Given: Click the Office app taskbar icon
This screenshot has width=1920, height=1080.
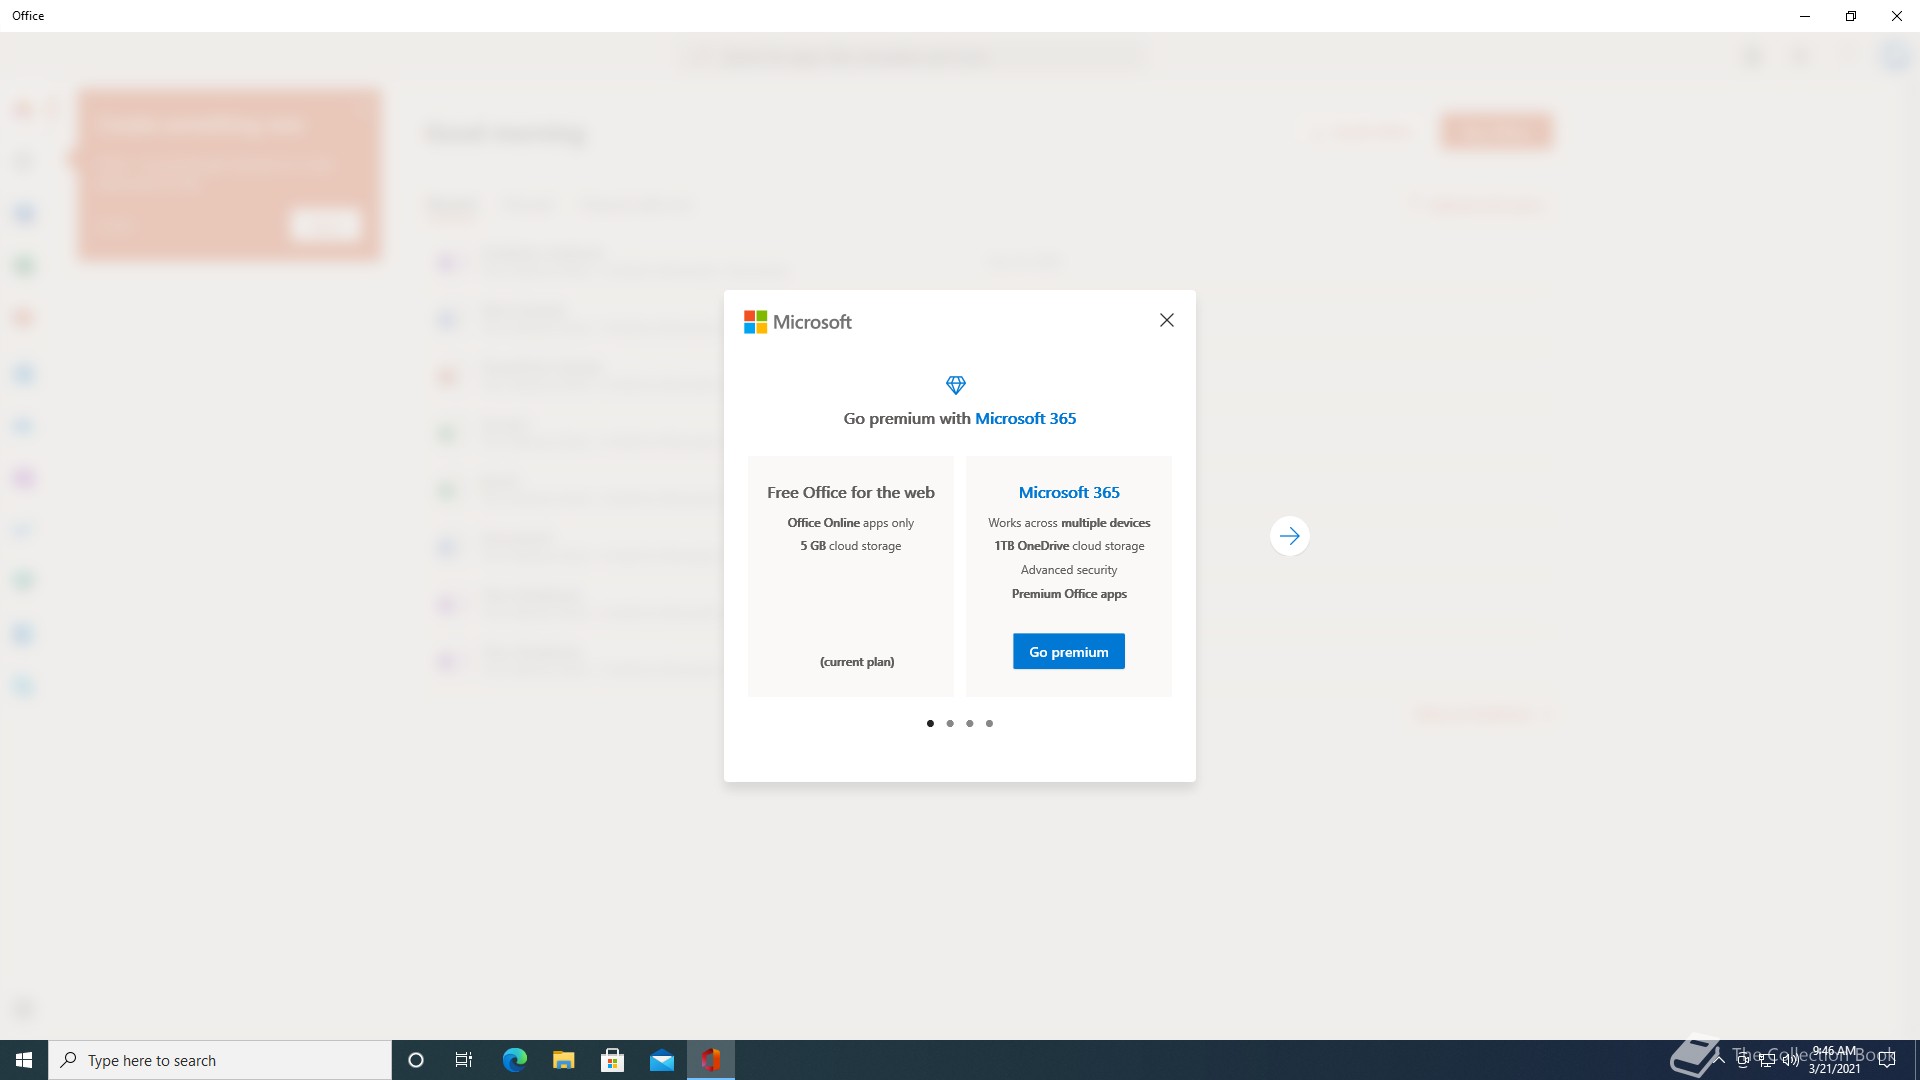Looking at the screenshot, I should [711, 1060].
